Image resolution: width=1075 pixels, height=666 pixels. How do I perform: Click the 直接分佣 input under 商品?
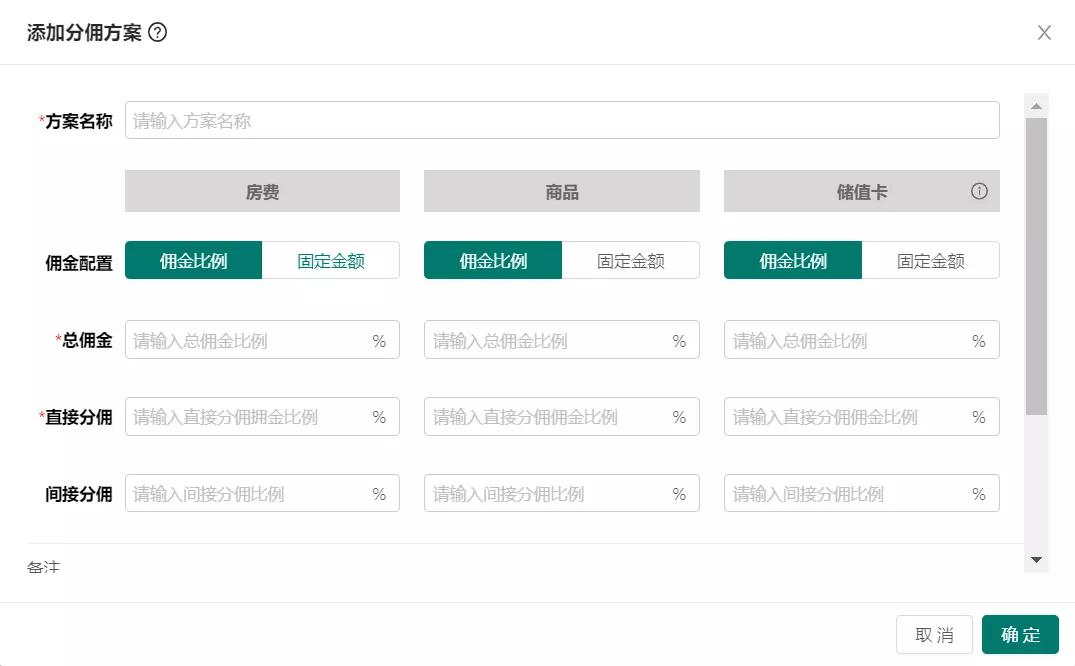tap(550, 416)
